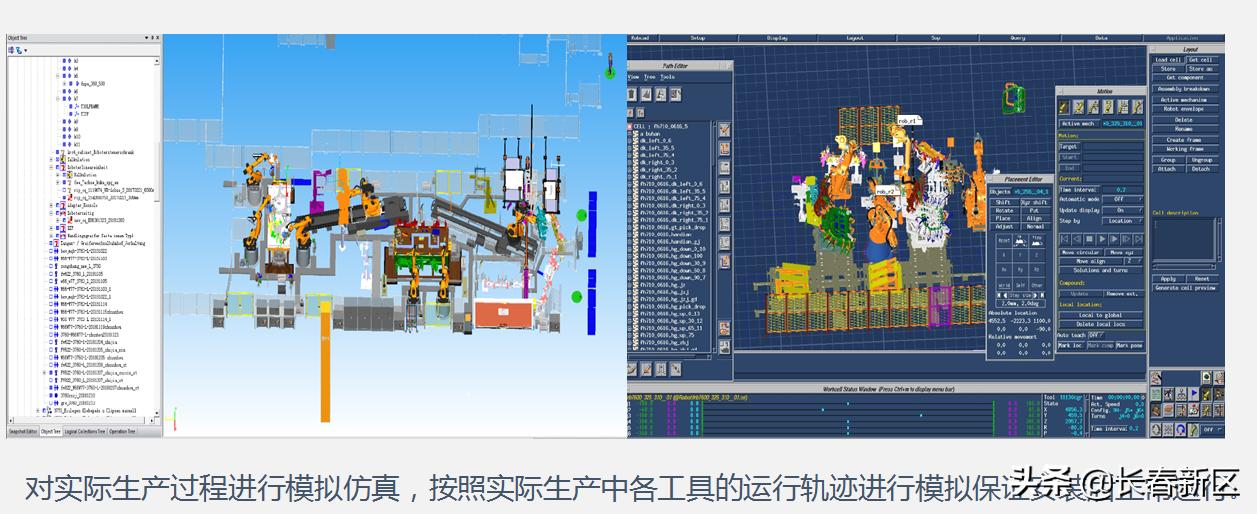Click the Generate cell preview button
This screenshot has height=514, width=1257.
(x=1185, y=288)
